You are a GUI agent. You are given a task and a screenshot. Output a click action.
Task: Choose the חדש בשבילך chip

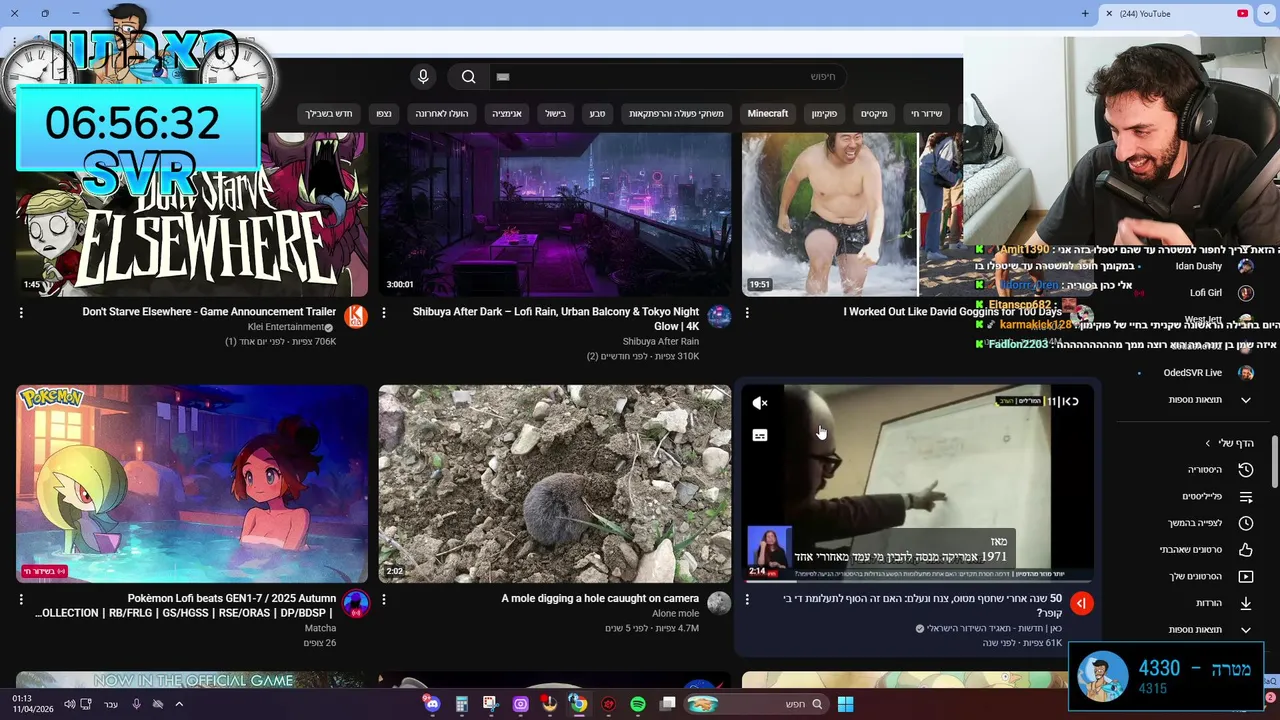click(329, 114)
